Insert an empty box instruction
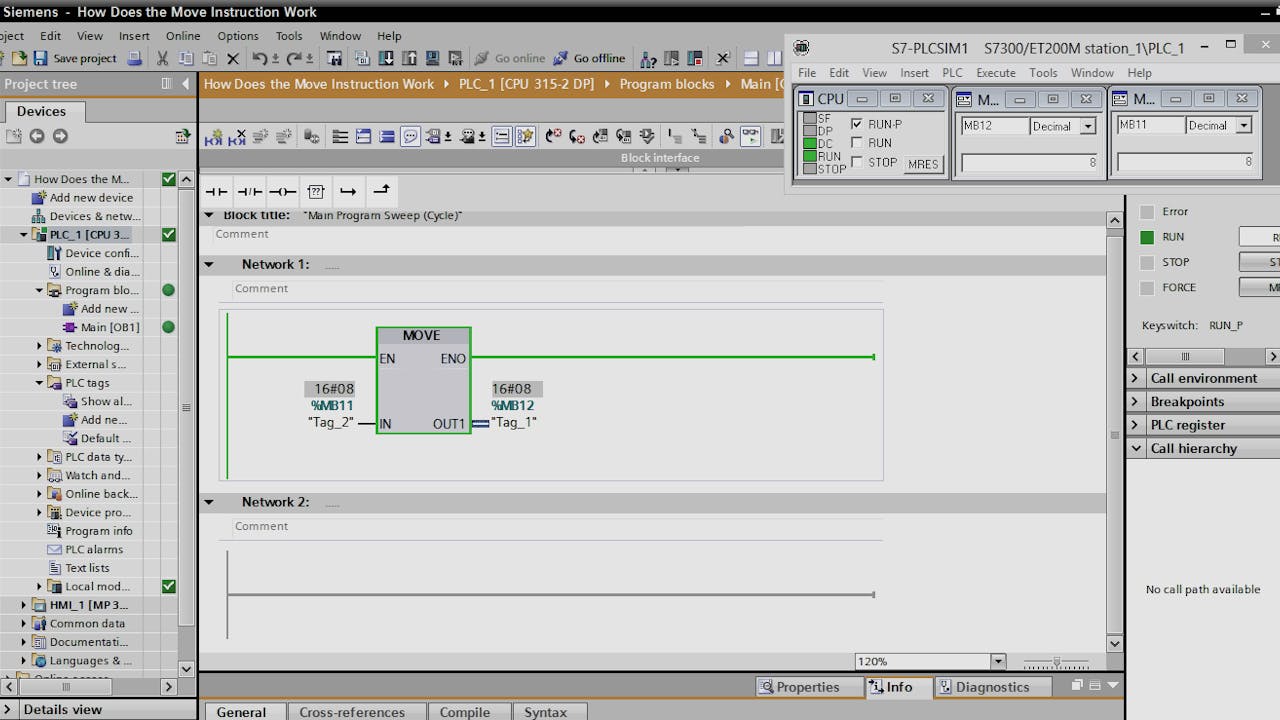Viewport: 1280px width, 720px height. [315, 191]
